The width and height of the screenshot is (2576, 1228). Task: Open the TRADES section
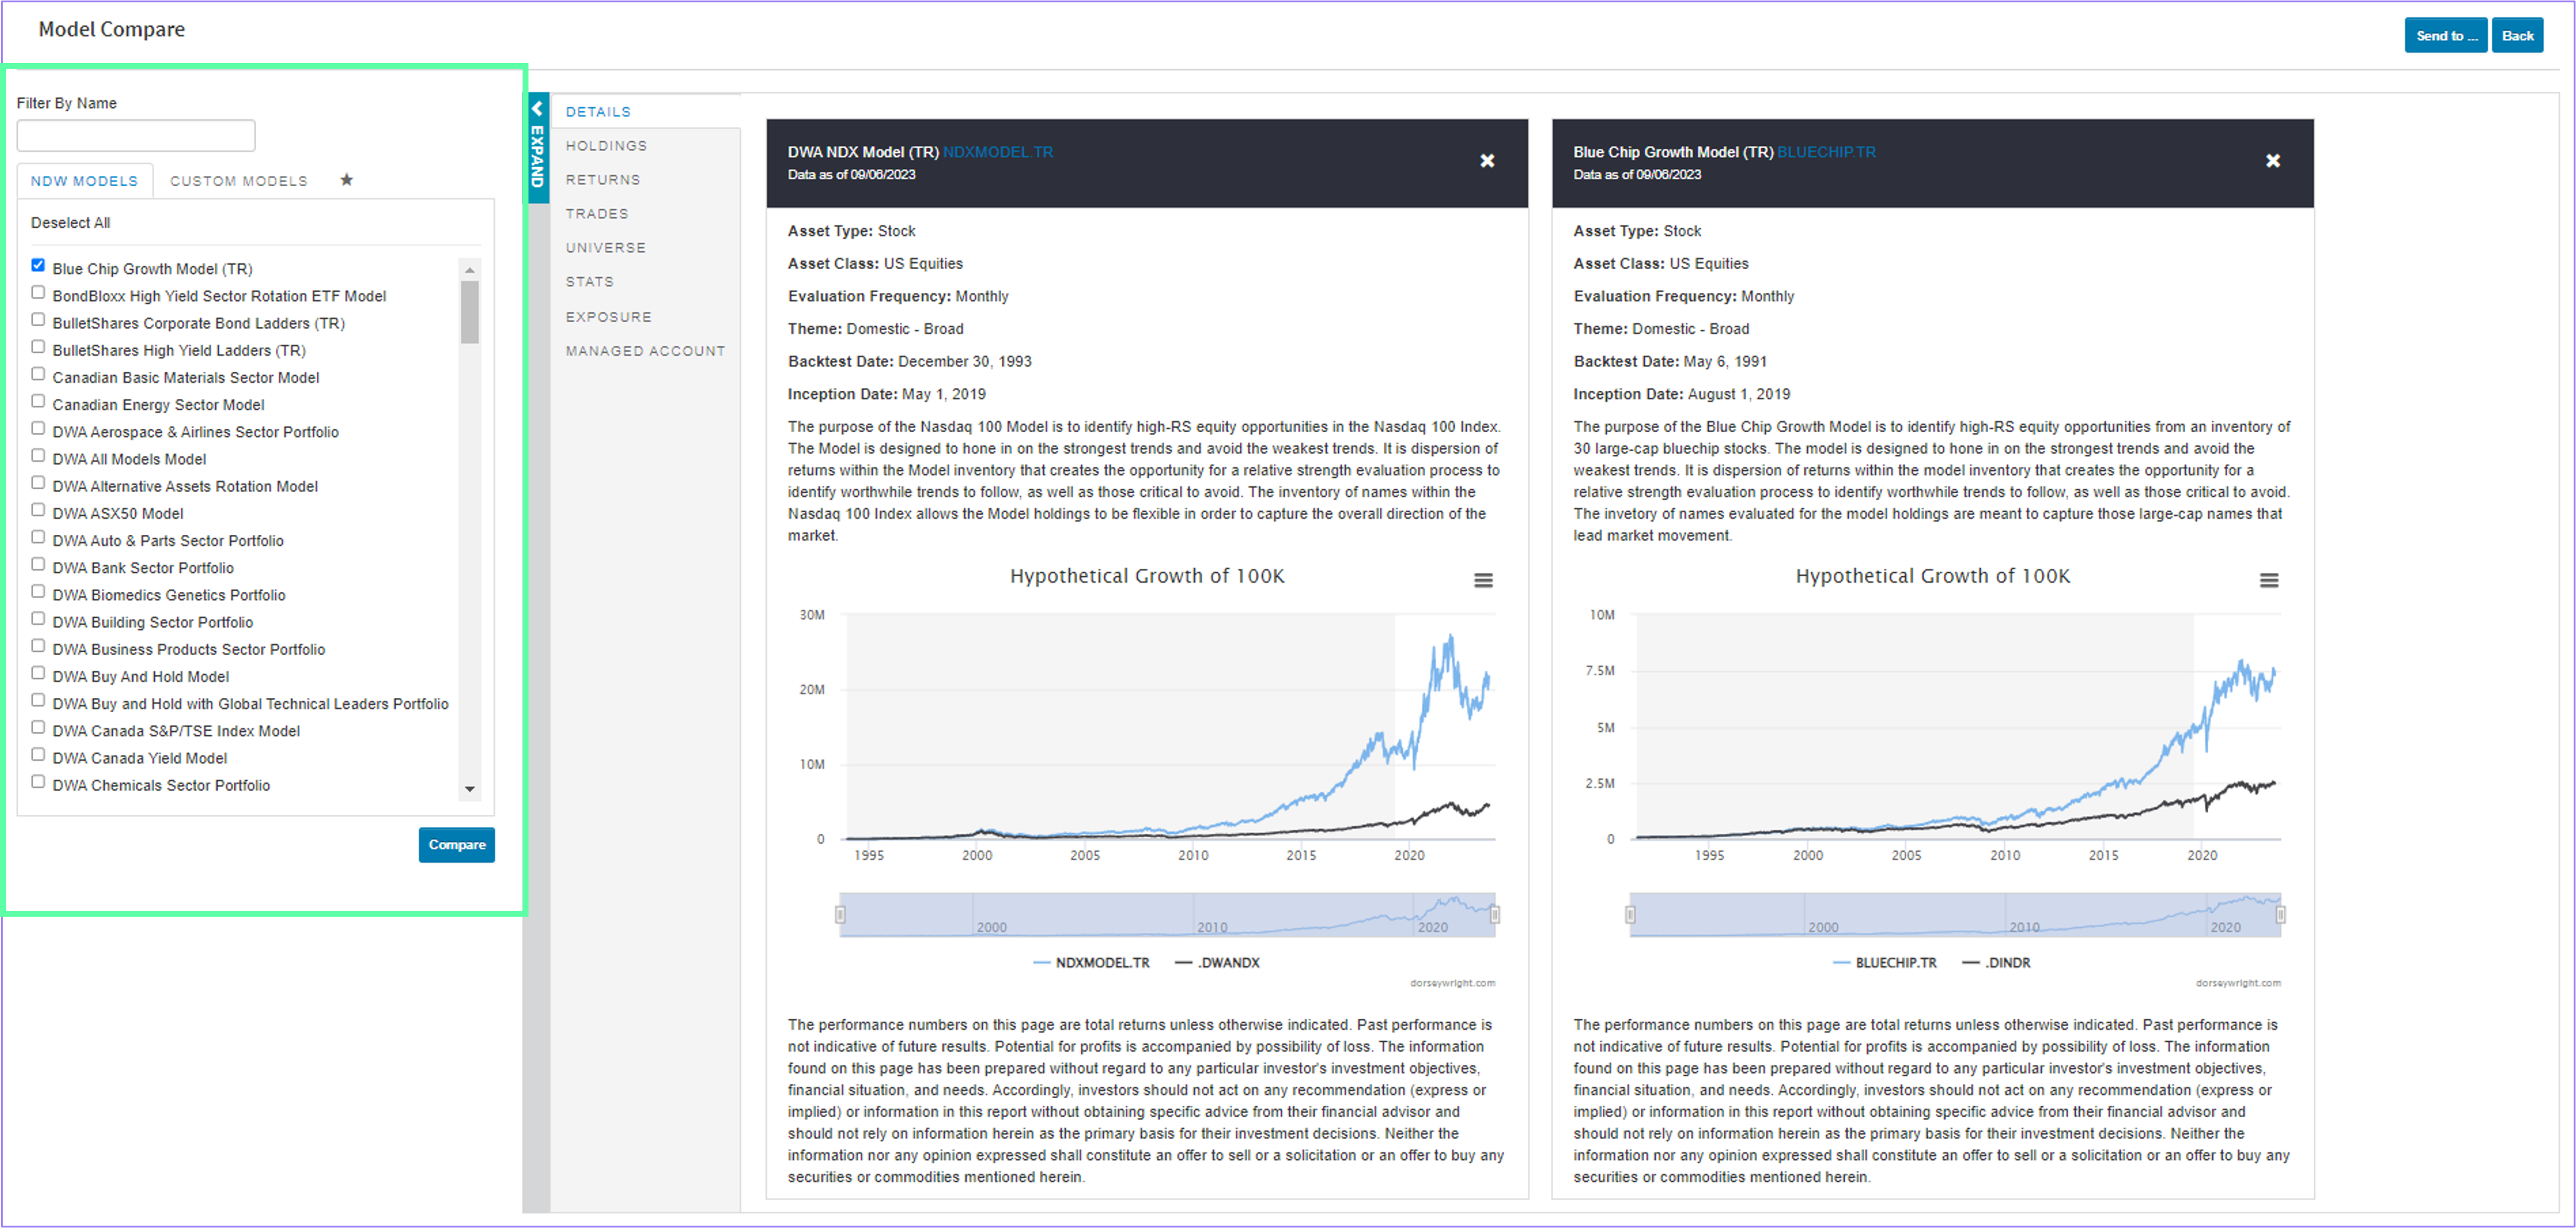point(597,214)
